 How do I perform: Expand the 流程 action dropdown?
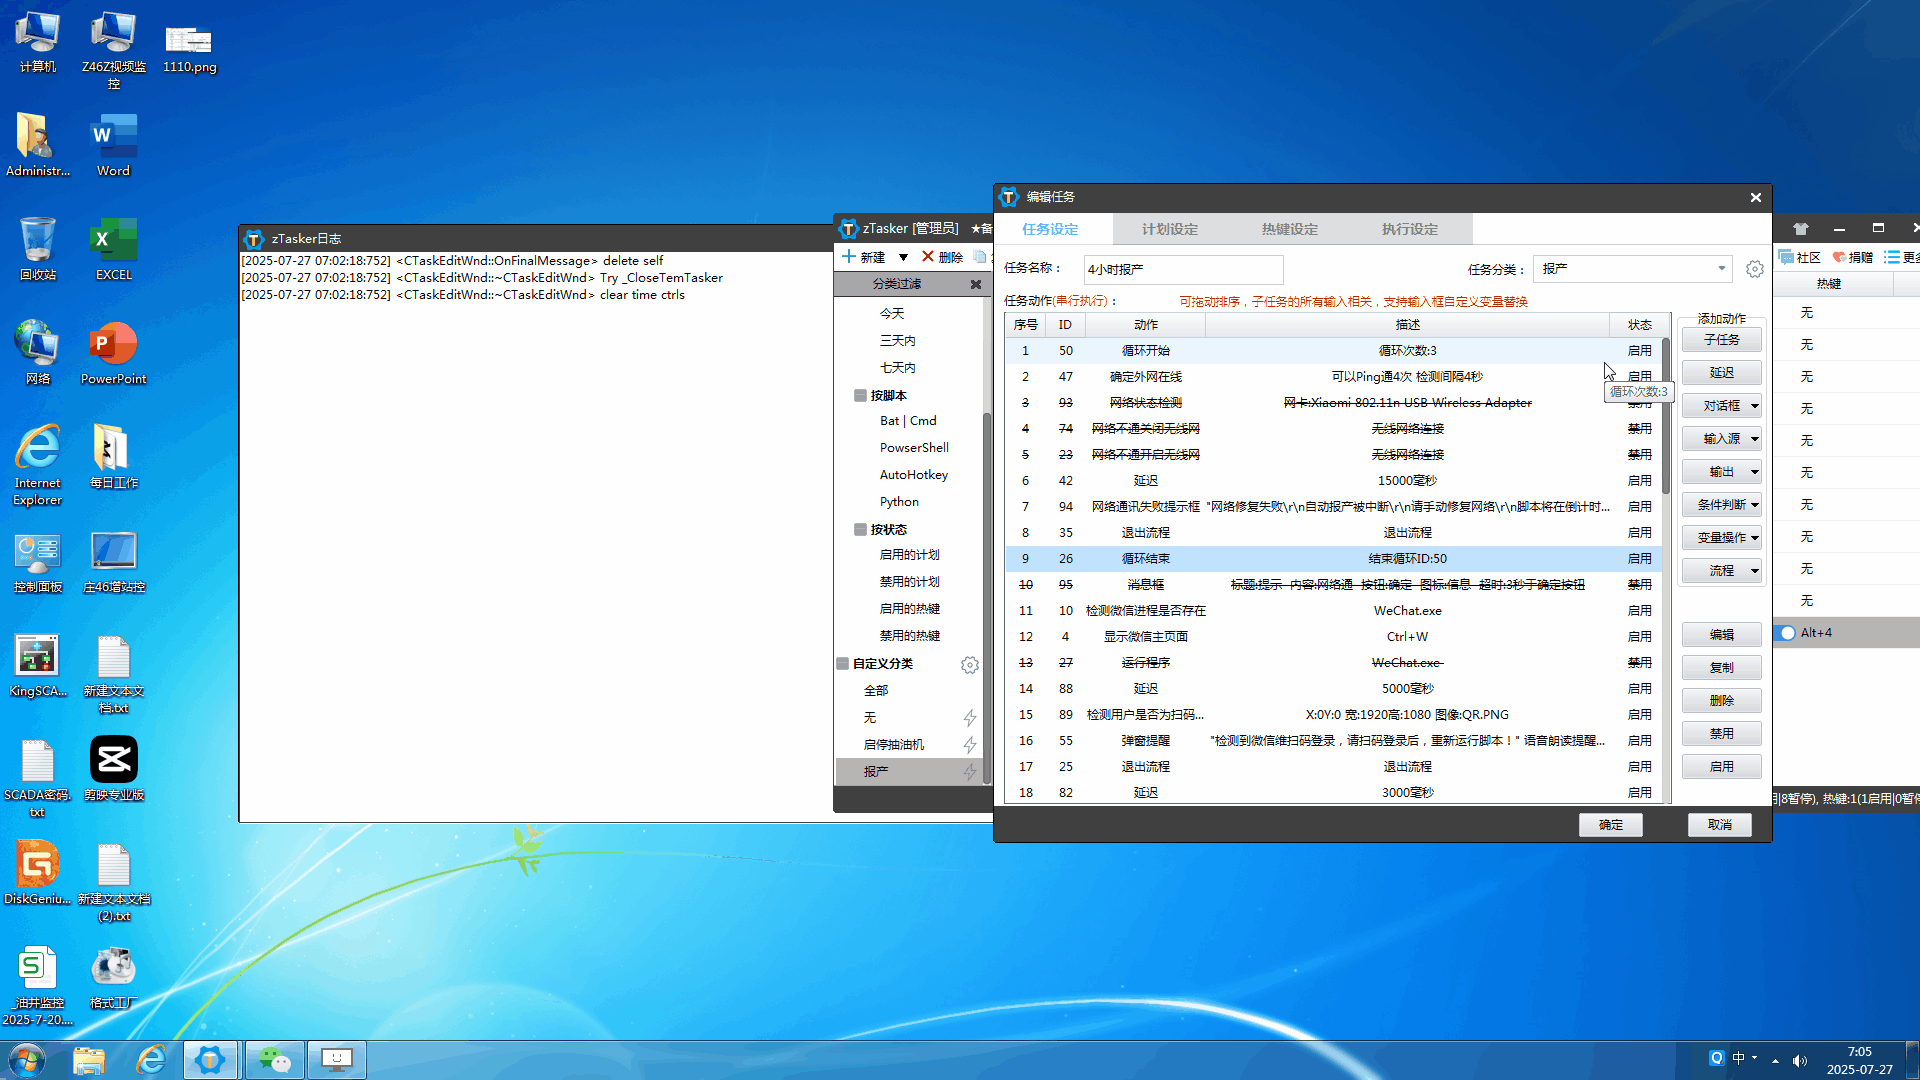(x=1754, y=571)
